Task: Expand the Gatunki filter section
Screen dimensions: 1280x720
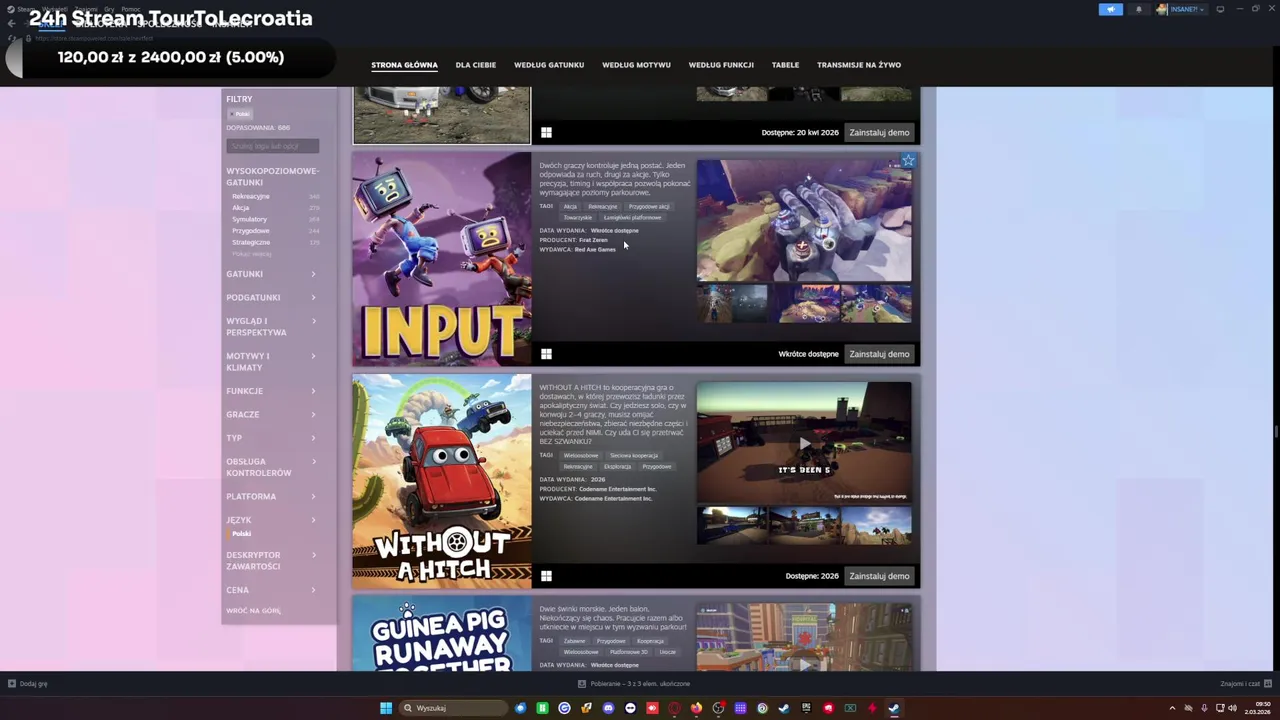Action: (x=271, y=274)
